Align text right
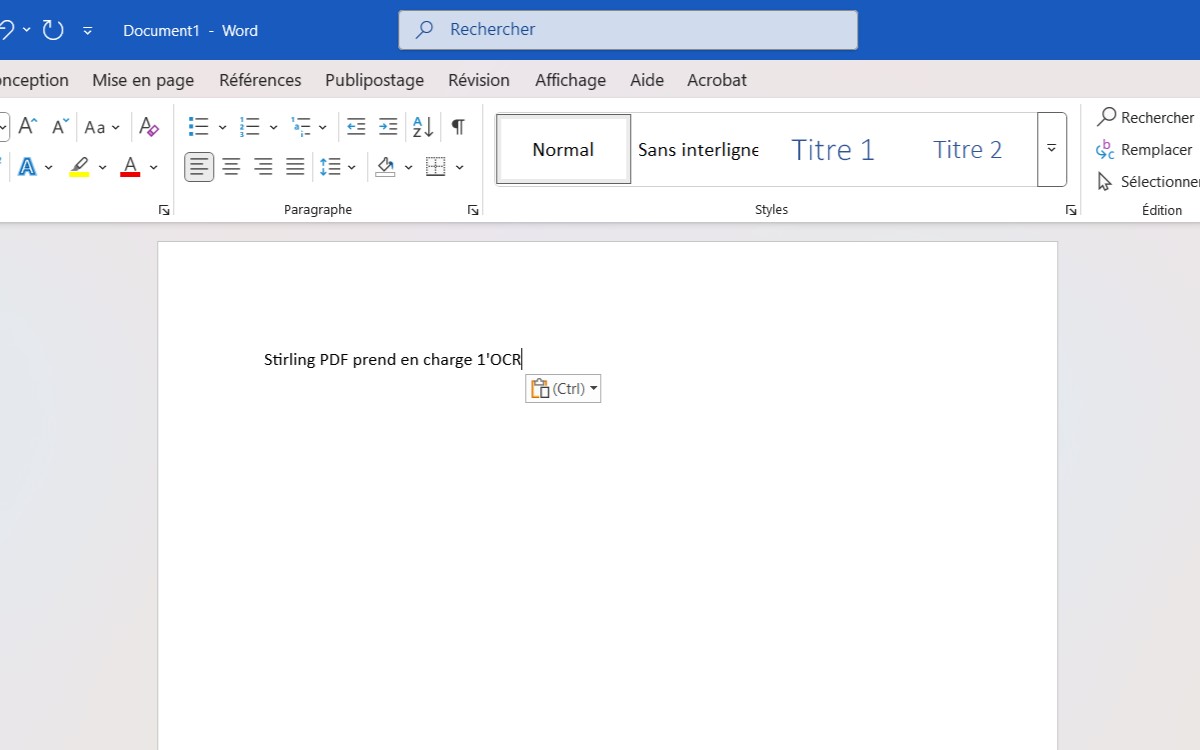 pyautogui.click(x=263, y=167)
